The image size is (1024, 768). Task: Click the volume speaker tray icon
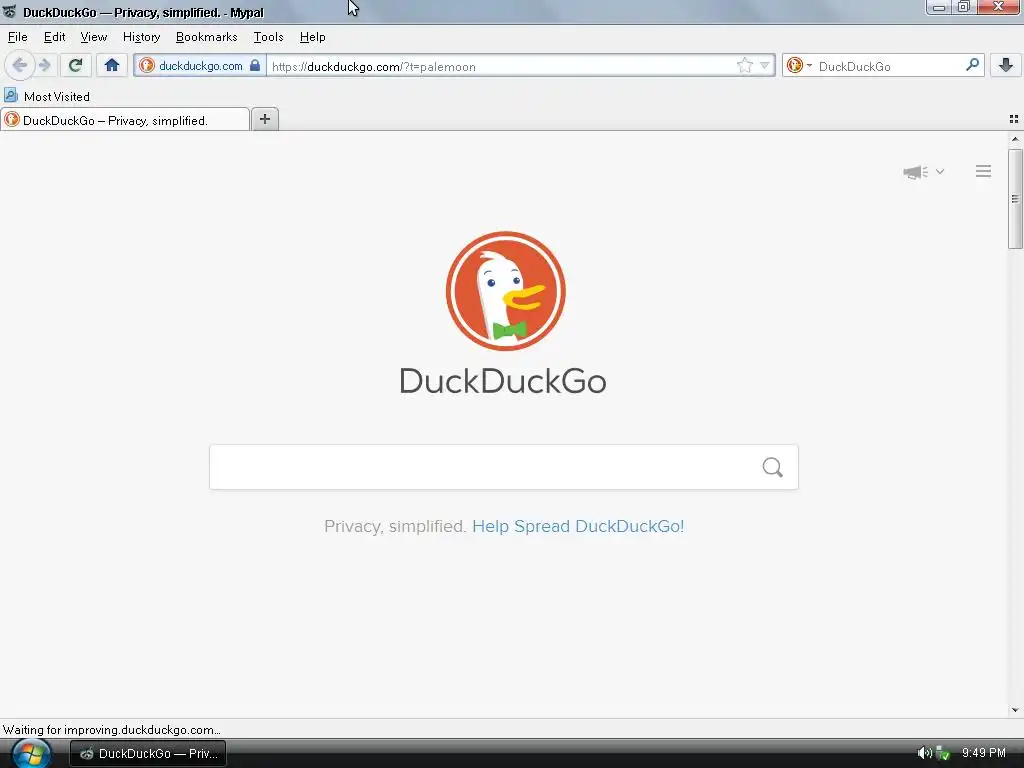[x=924, y=753]
